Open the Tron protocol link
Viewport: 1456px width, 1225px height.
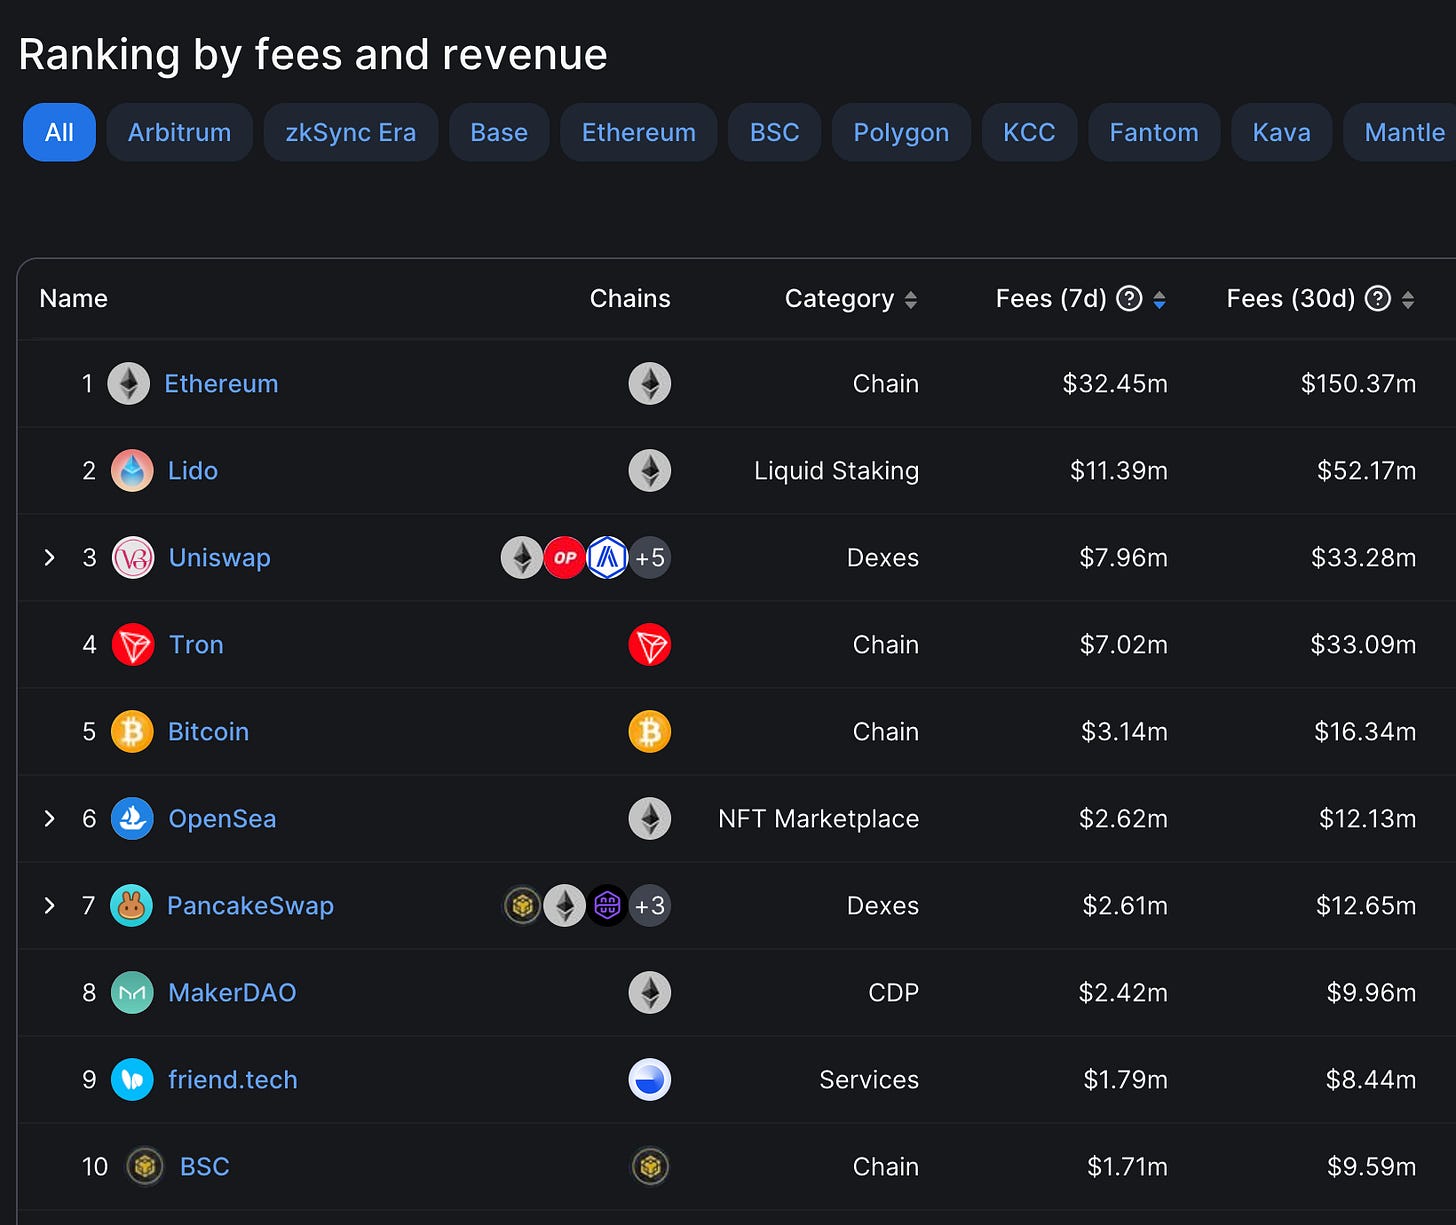[196, 645]
